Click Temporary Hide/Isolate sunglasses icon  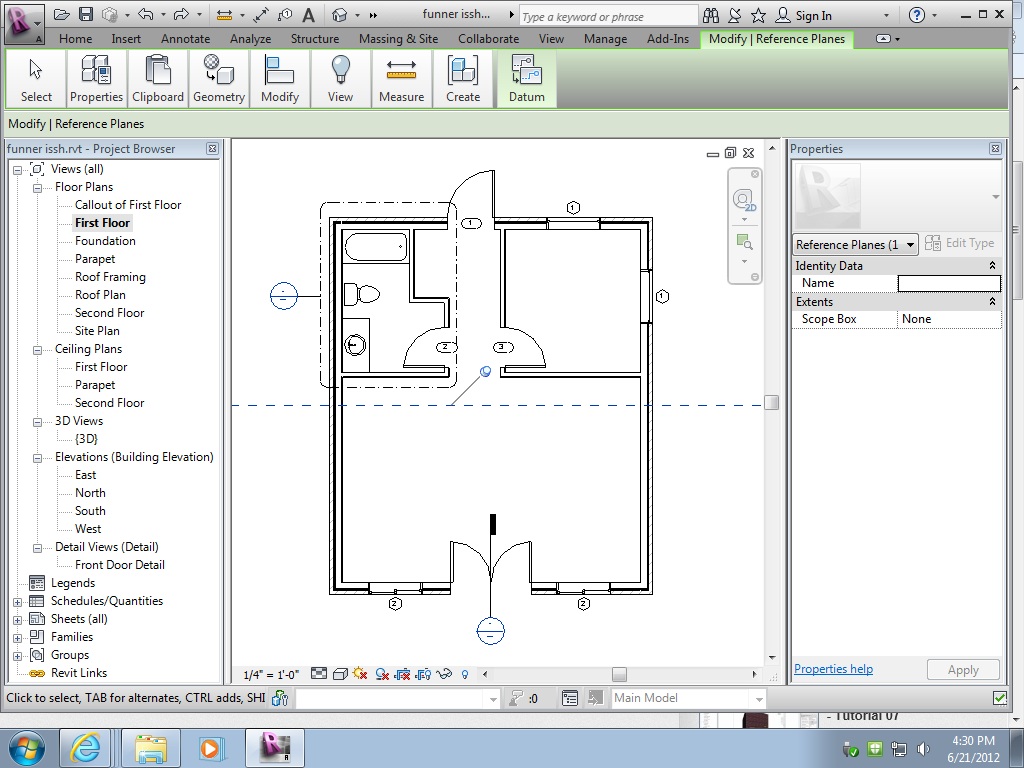444,674
